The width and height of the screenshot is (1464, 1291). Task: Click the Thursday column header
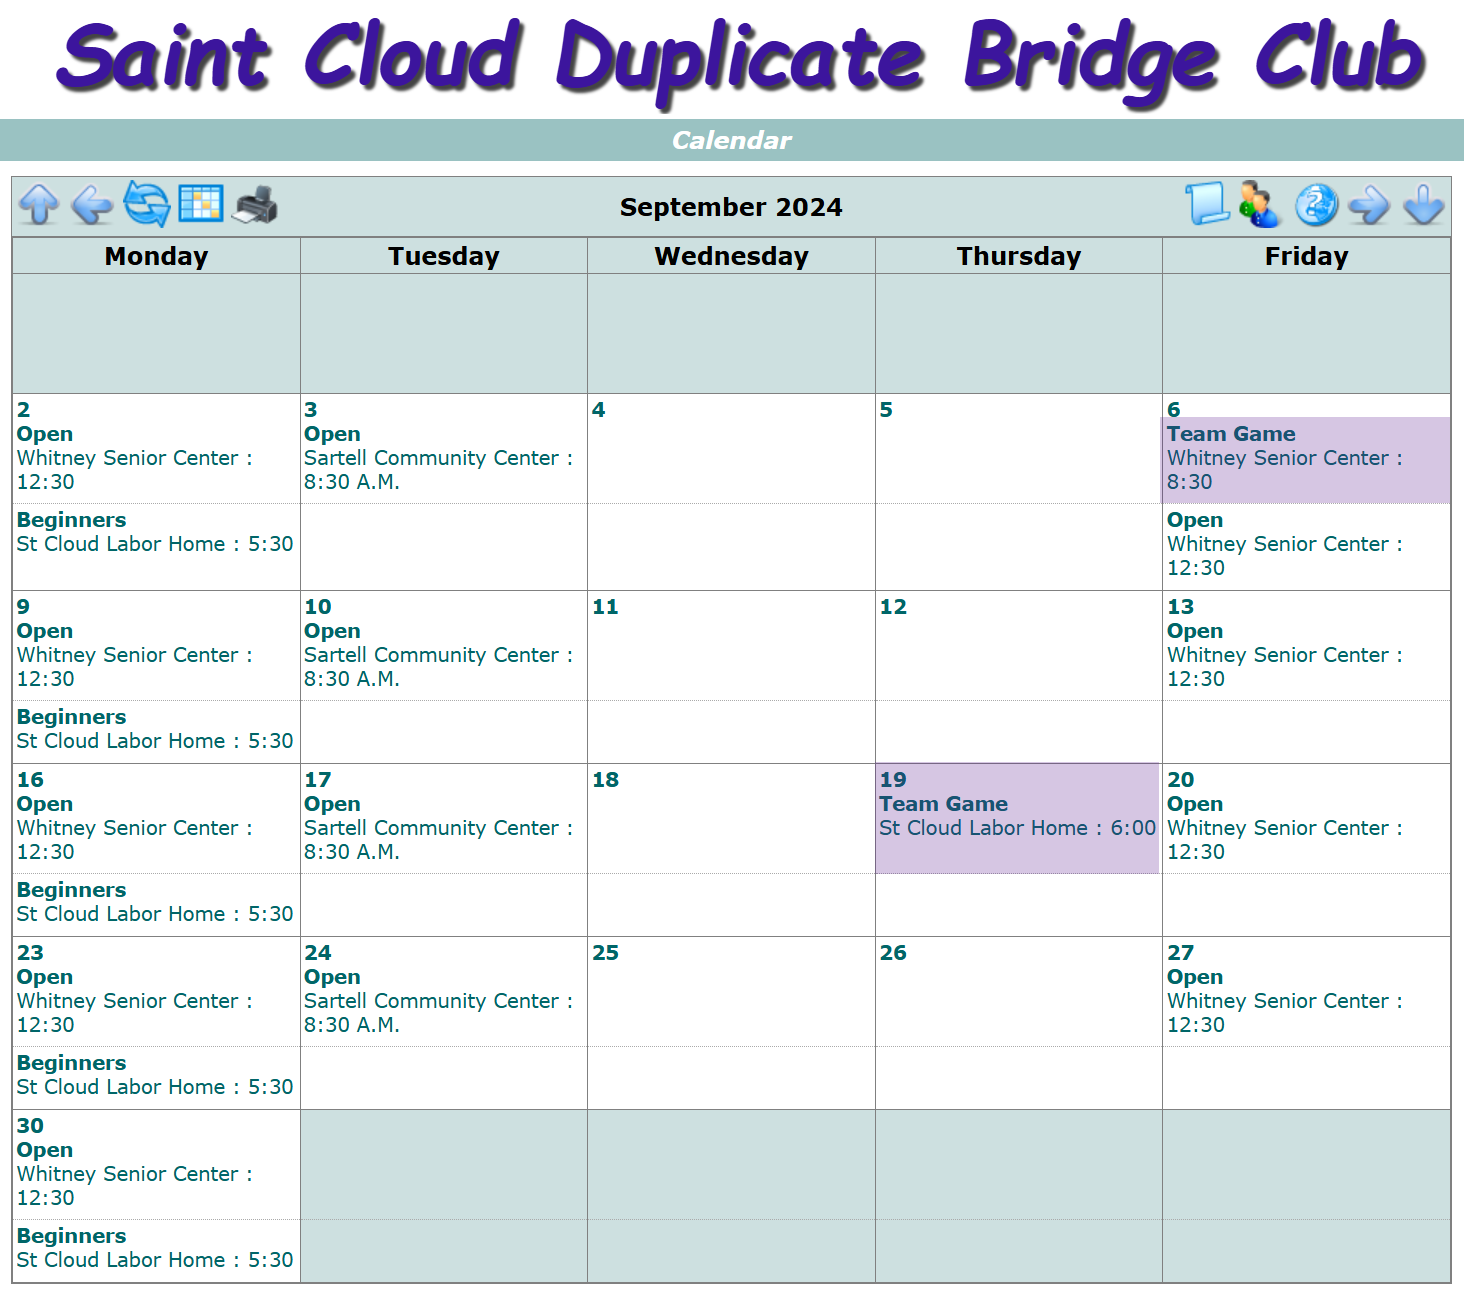point(1019,256)
